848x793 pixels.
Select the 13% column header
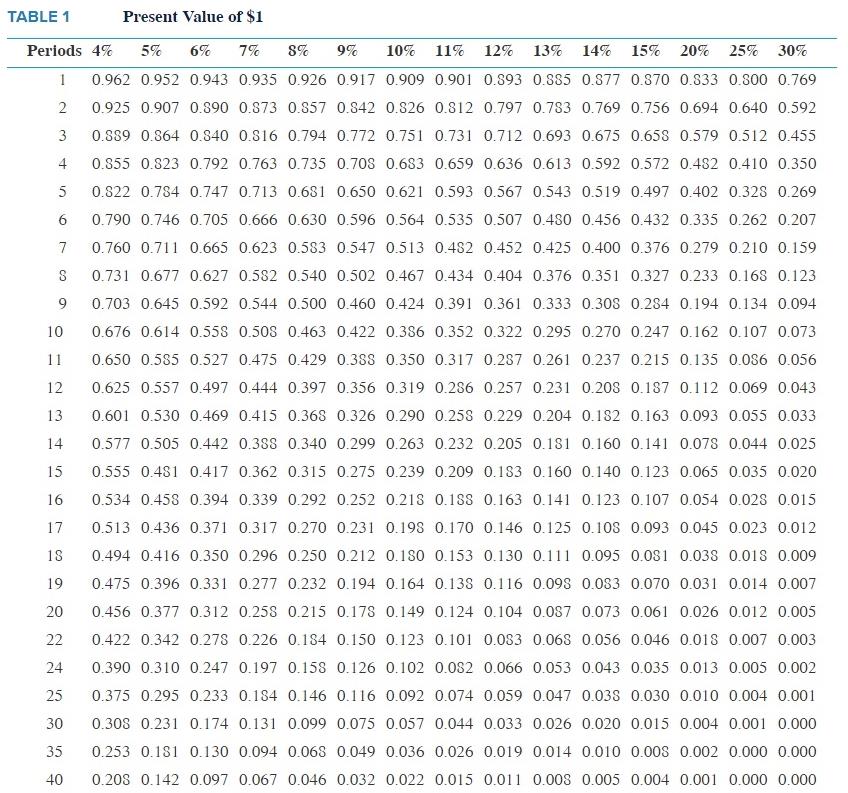(x=547, y=51)
